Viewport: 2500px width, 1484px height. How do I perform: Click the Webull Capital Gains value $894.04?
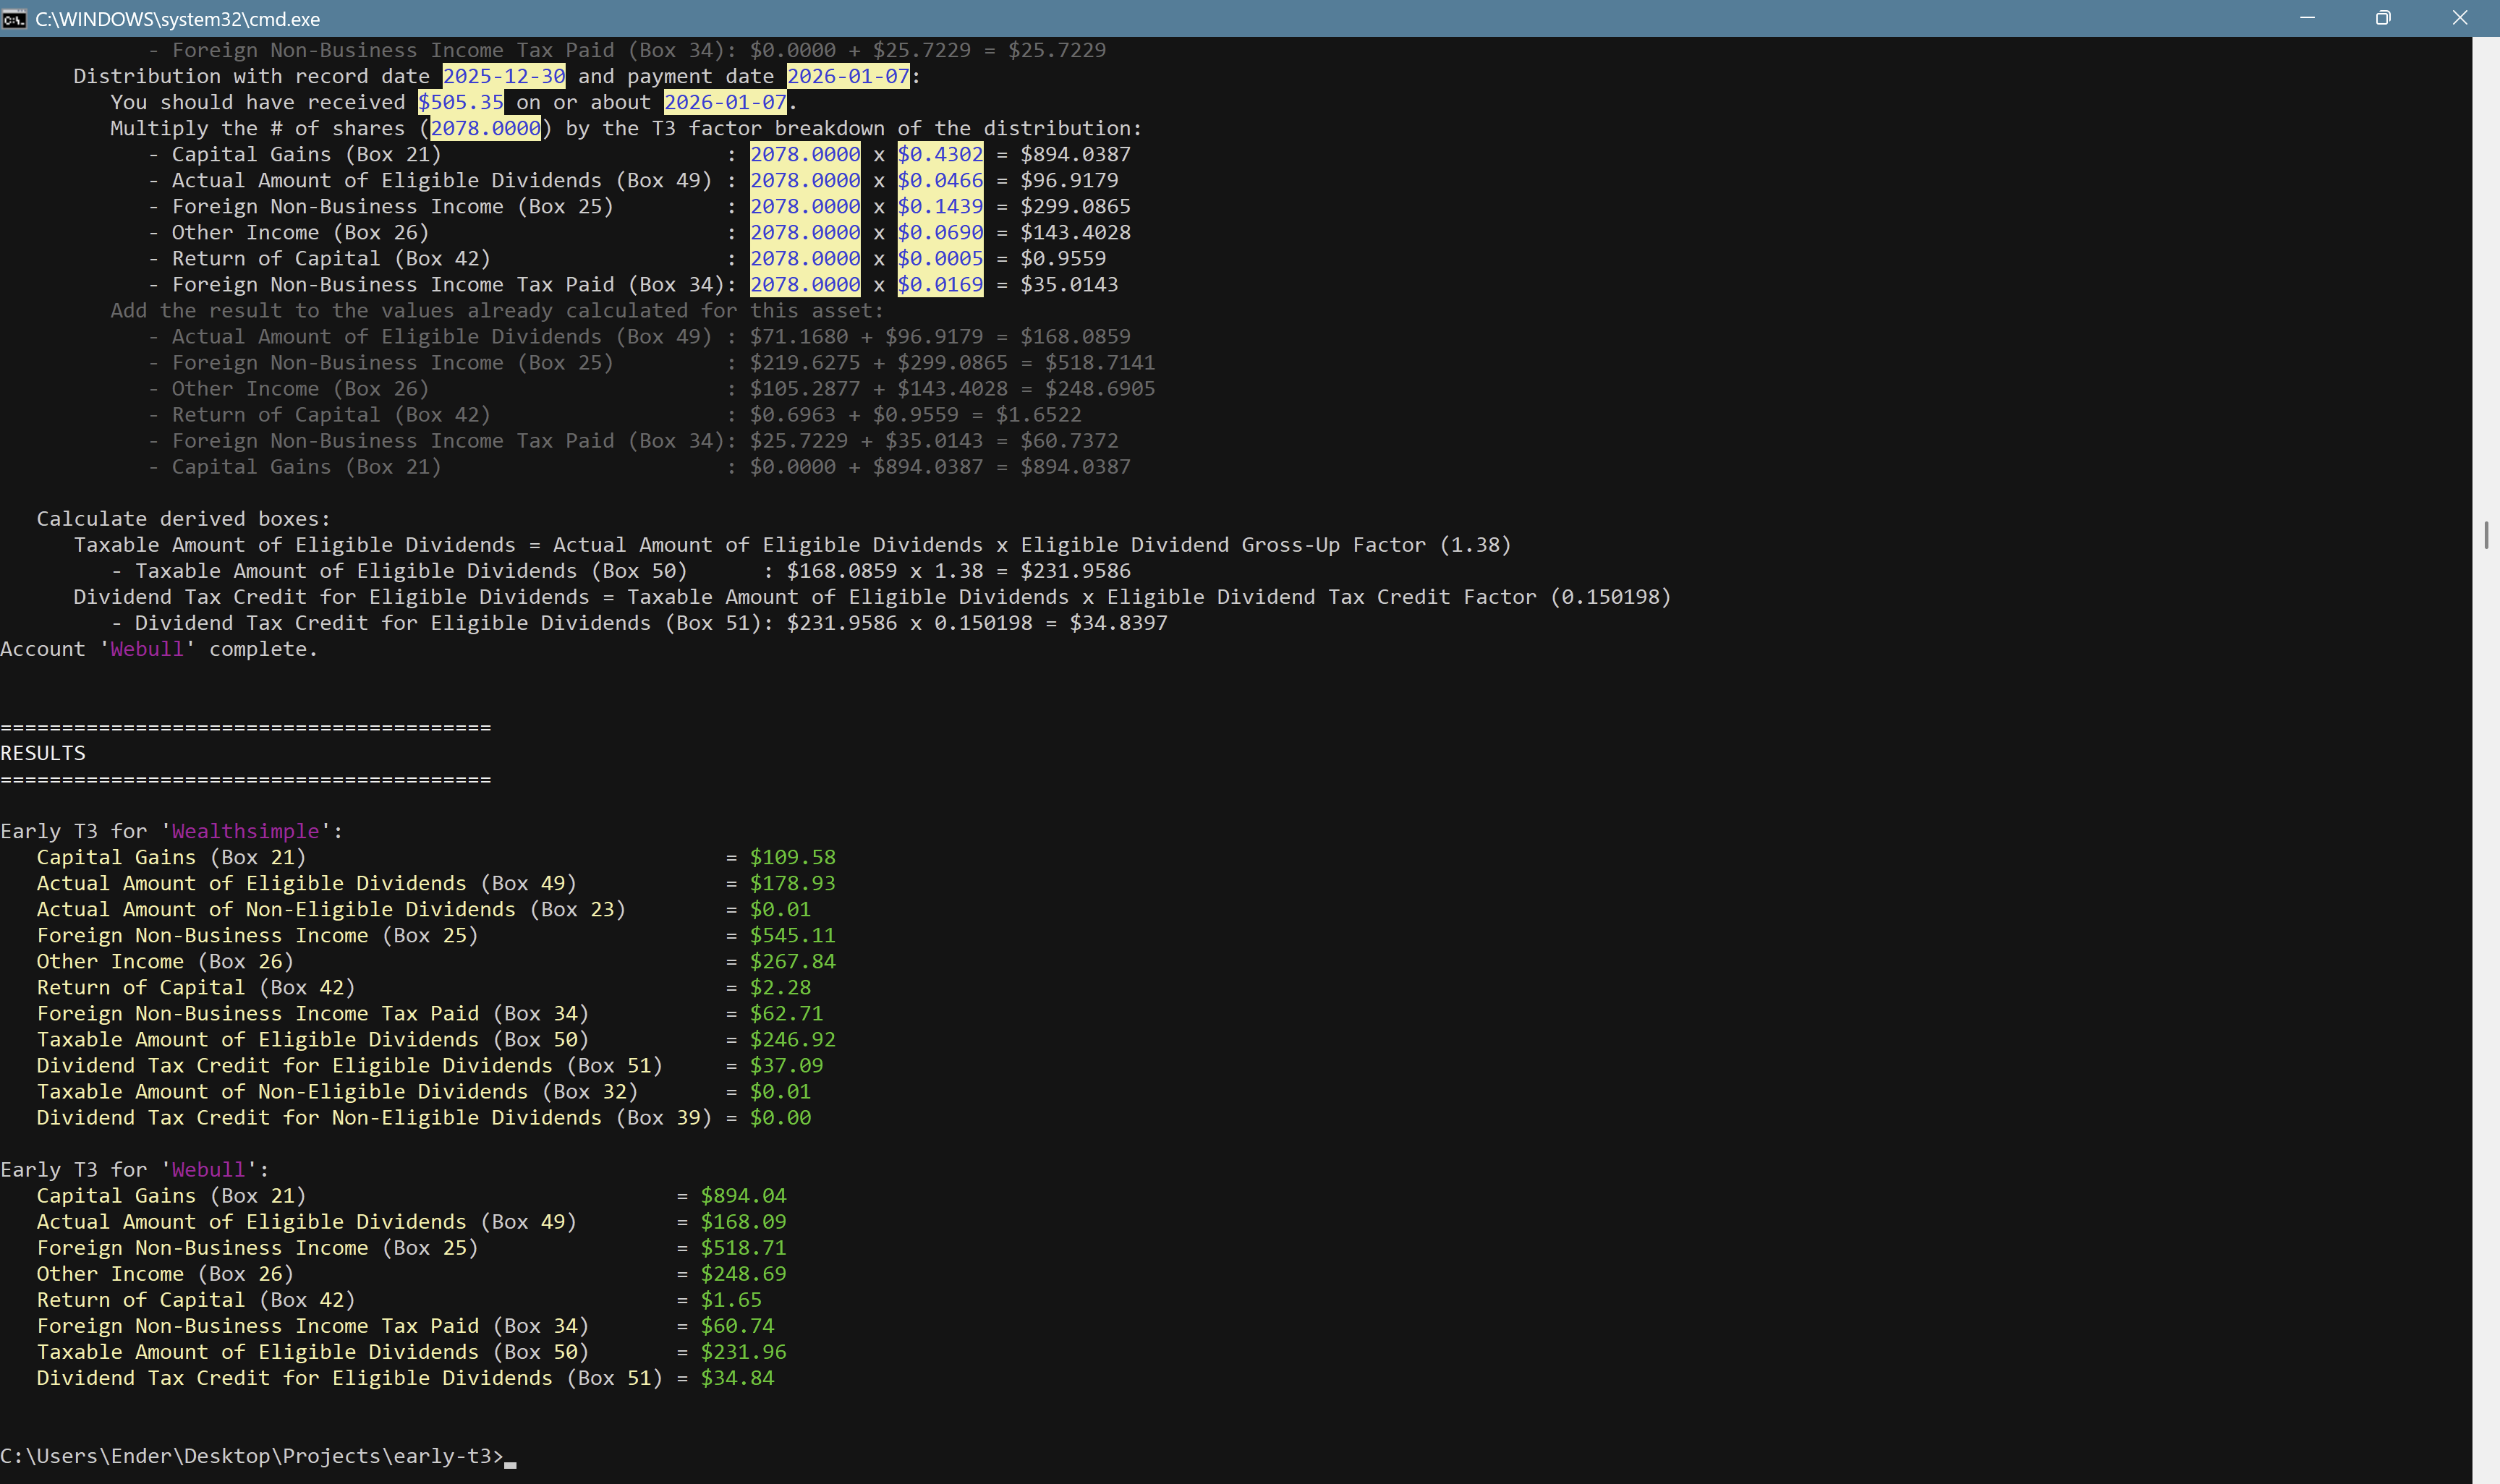(743, 1195)
